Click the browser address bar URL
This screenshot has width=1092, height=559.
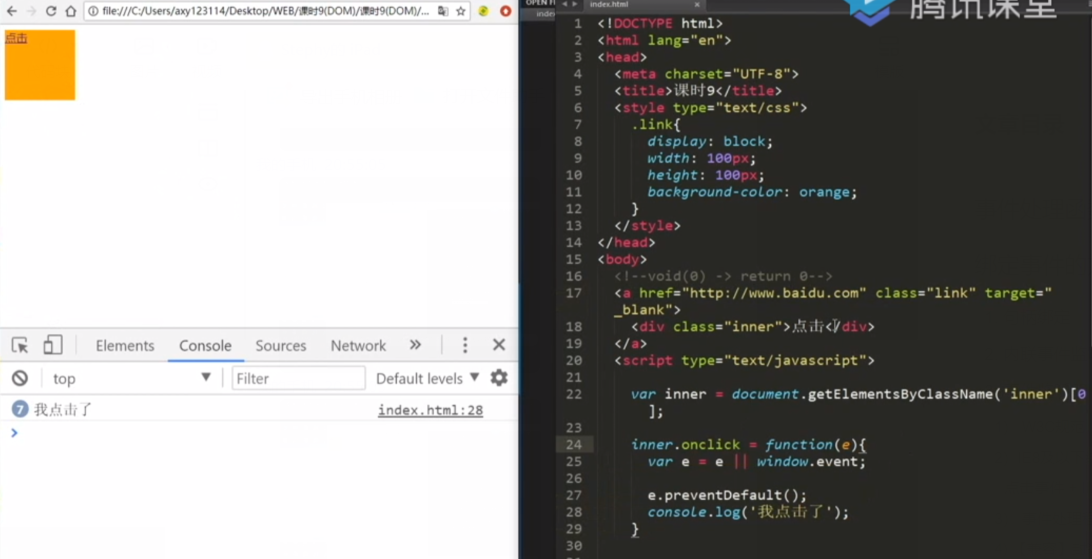point(265,11)
